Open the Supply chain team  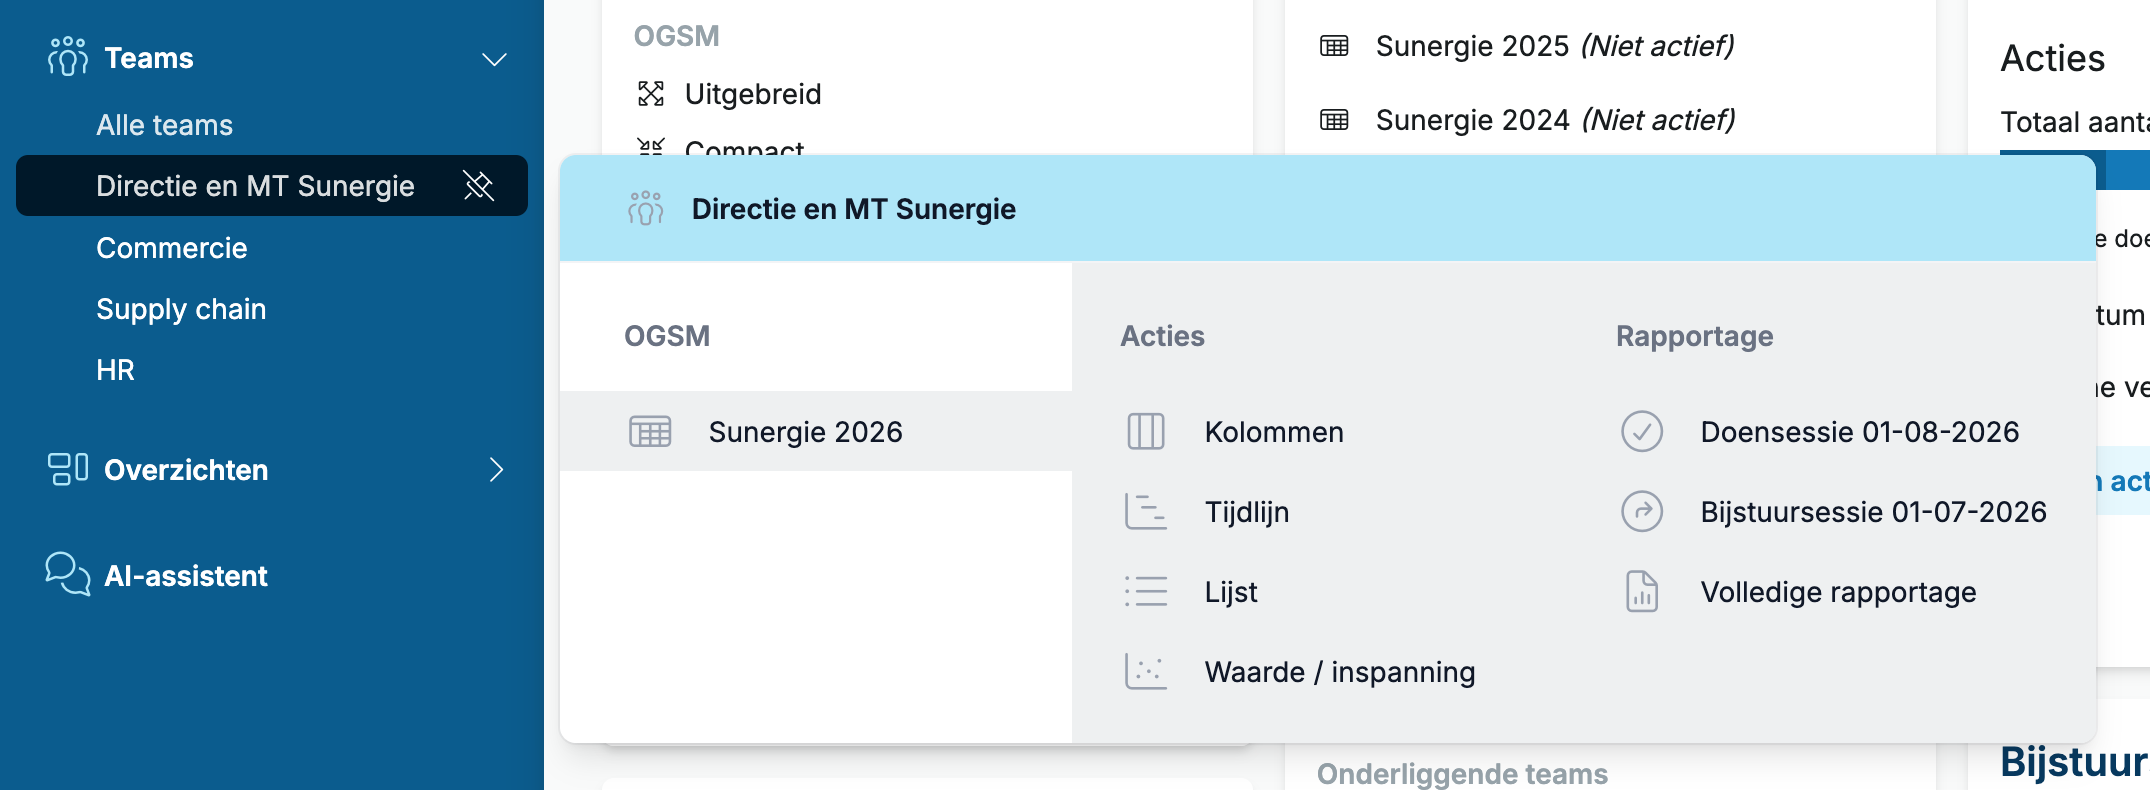[181, 309]
